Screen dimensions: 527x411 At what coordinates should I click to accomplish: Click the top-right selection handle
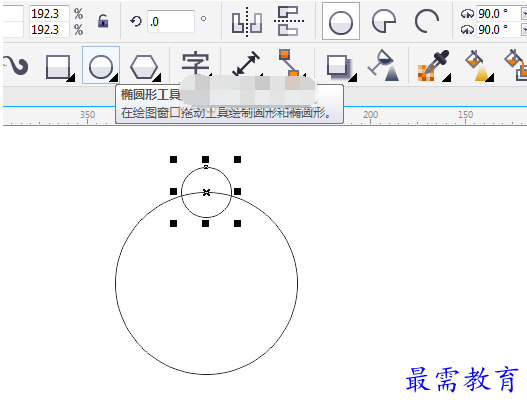tap(237, 159)
